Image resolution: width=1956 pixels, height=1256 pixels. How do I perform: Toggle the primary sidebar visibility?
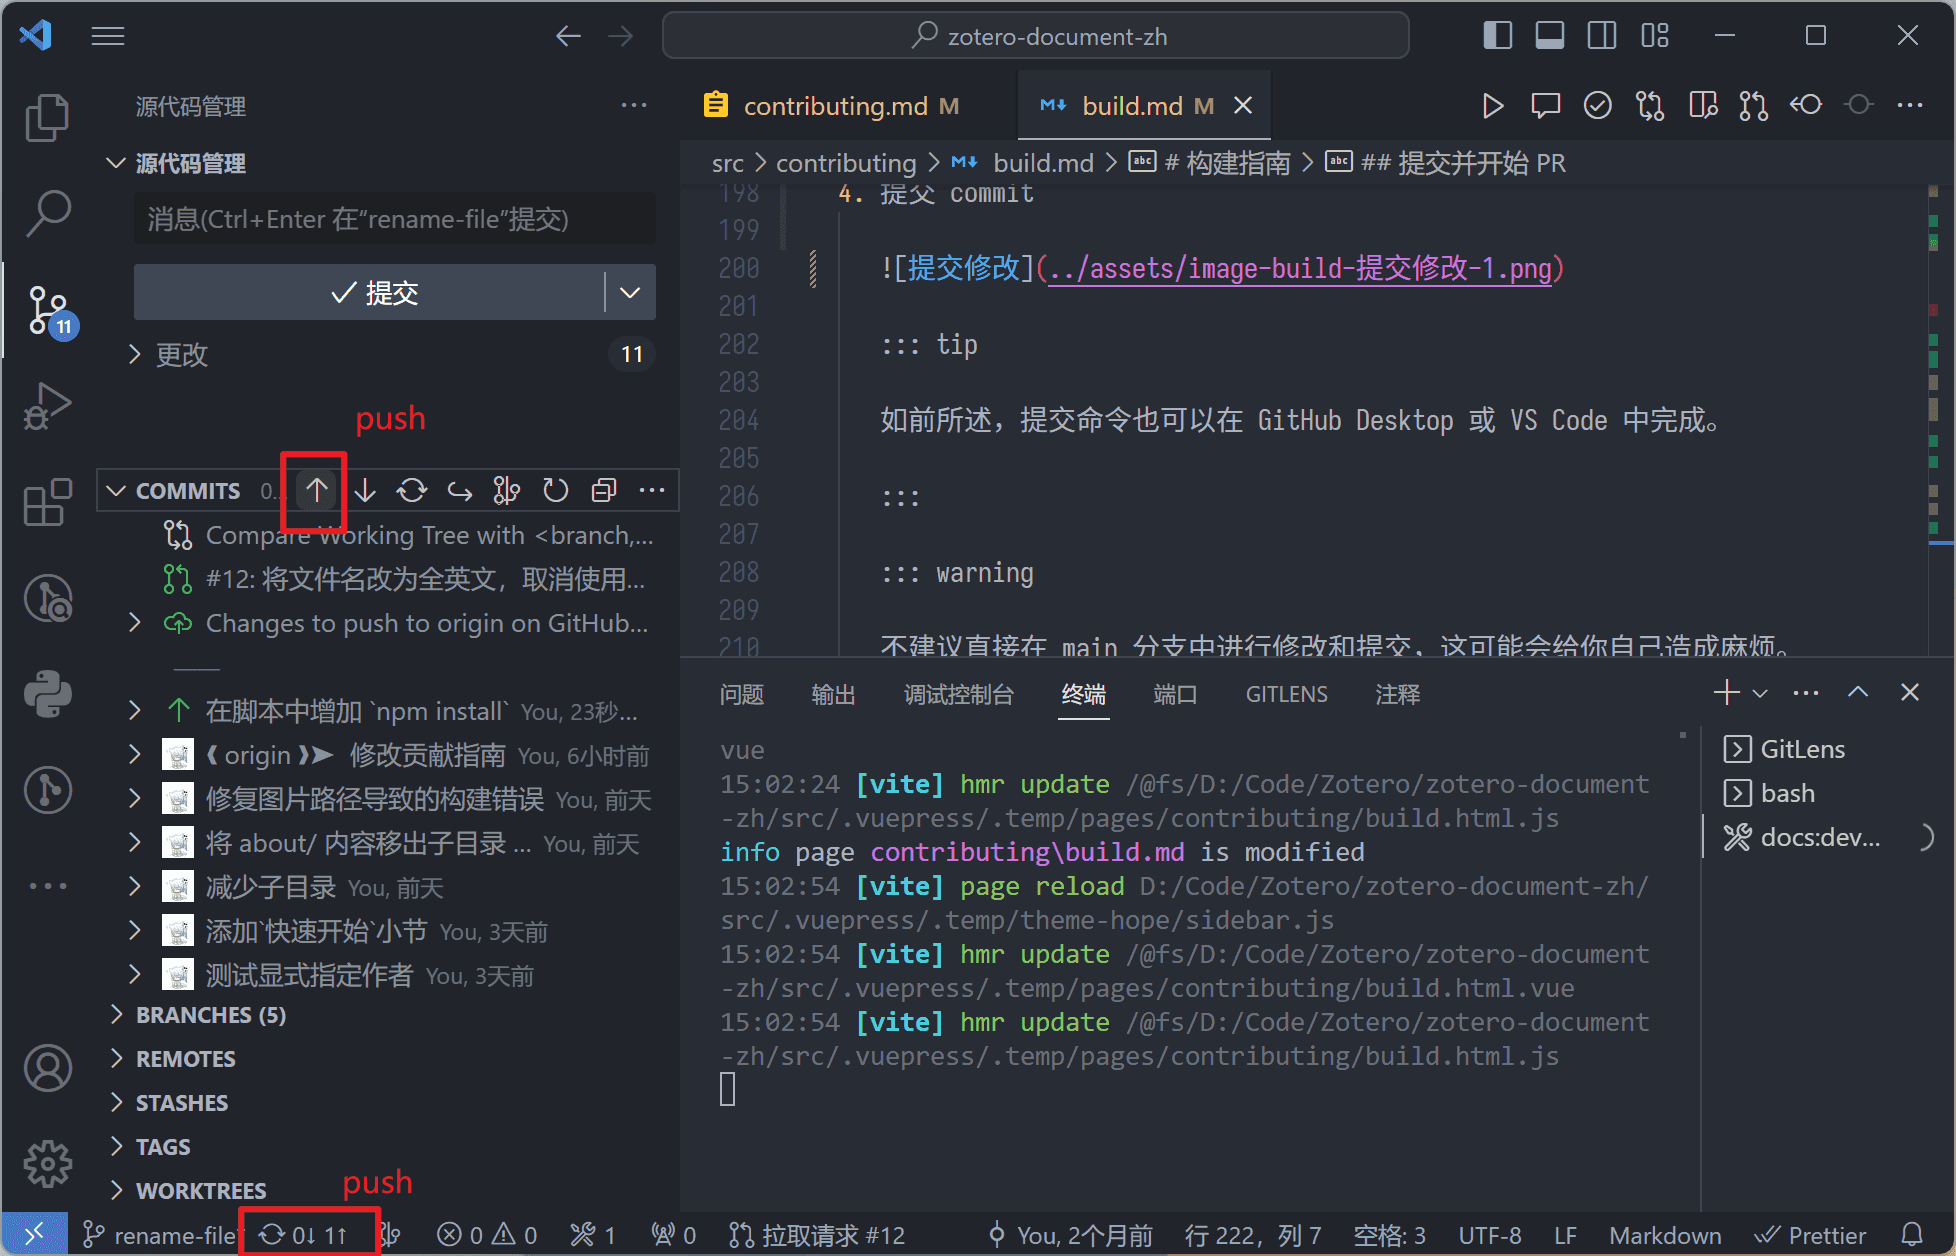pyautogui.click(x=1497, y=35)
